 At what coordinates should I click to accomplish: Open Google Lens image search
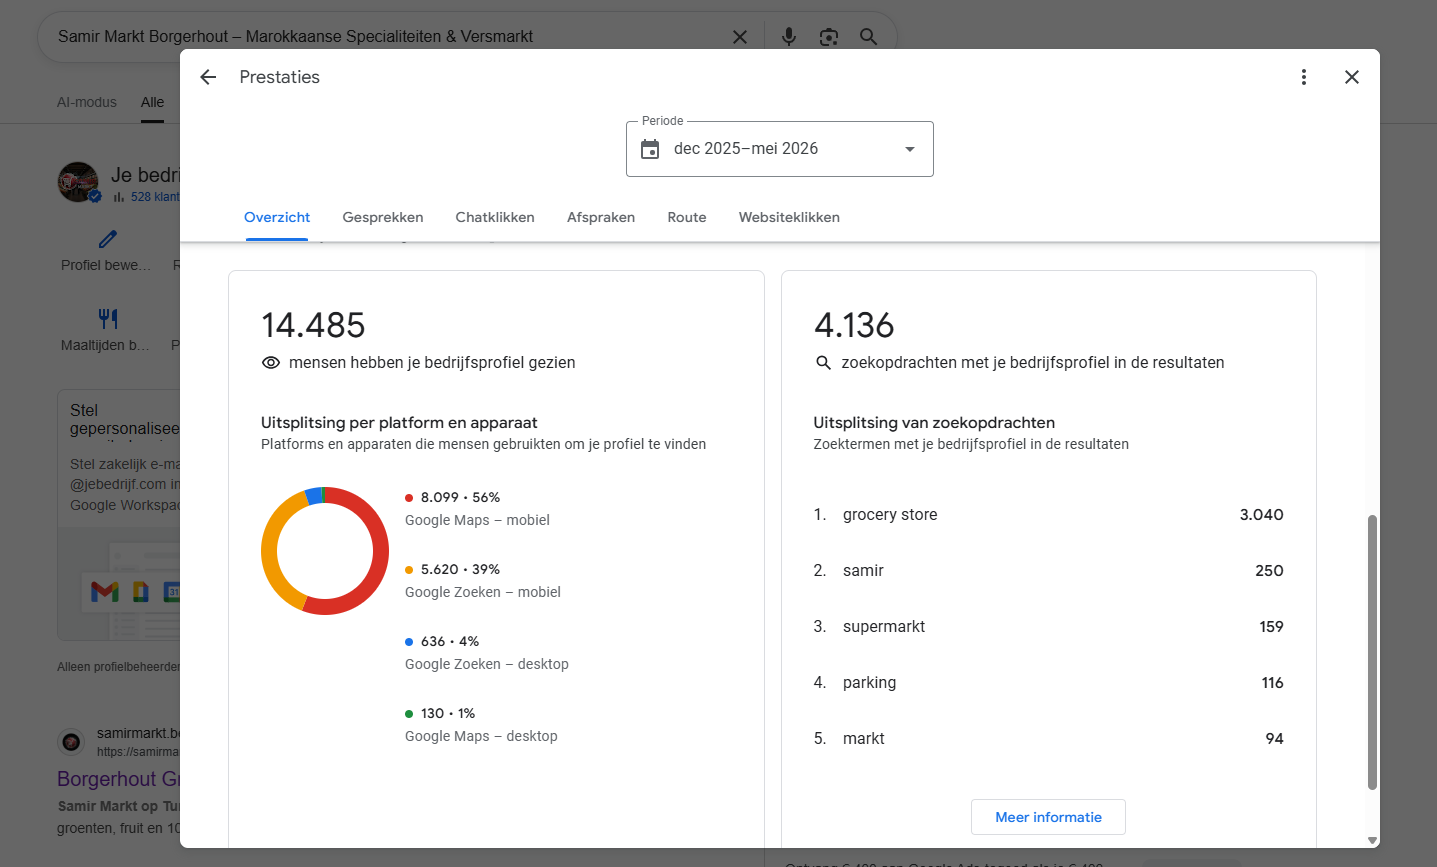coord(829,37)
